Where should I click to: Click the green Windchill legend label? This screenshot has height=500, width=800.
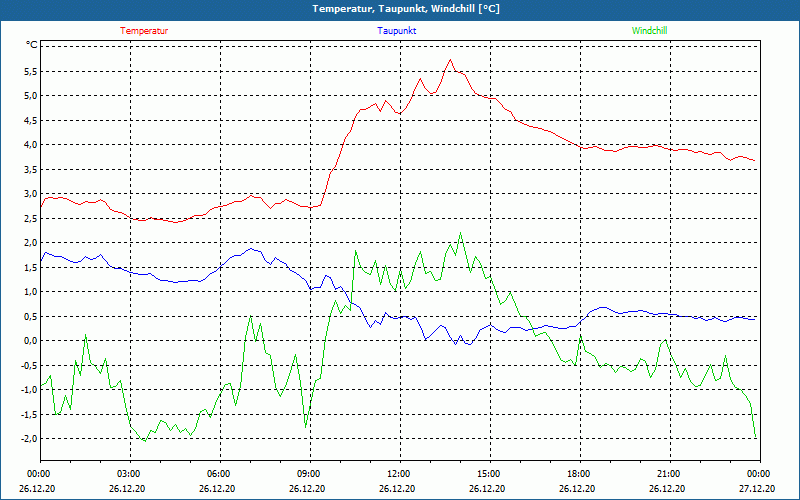coord(649,31)
